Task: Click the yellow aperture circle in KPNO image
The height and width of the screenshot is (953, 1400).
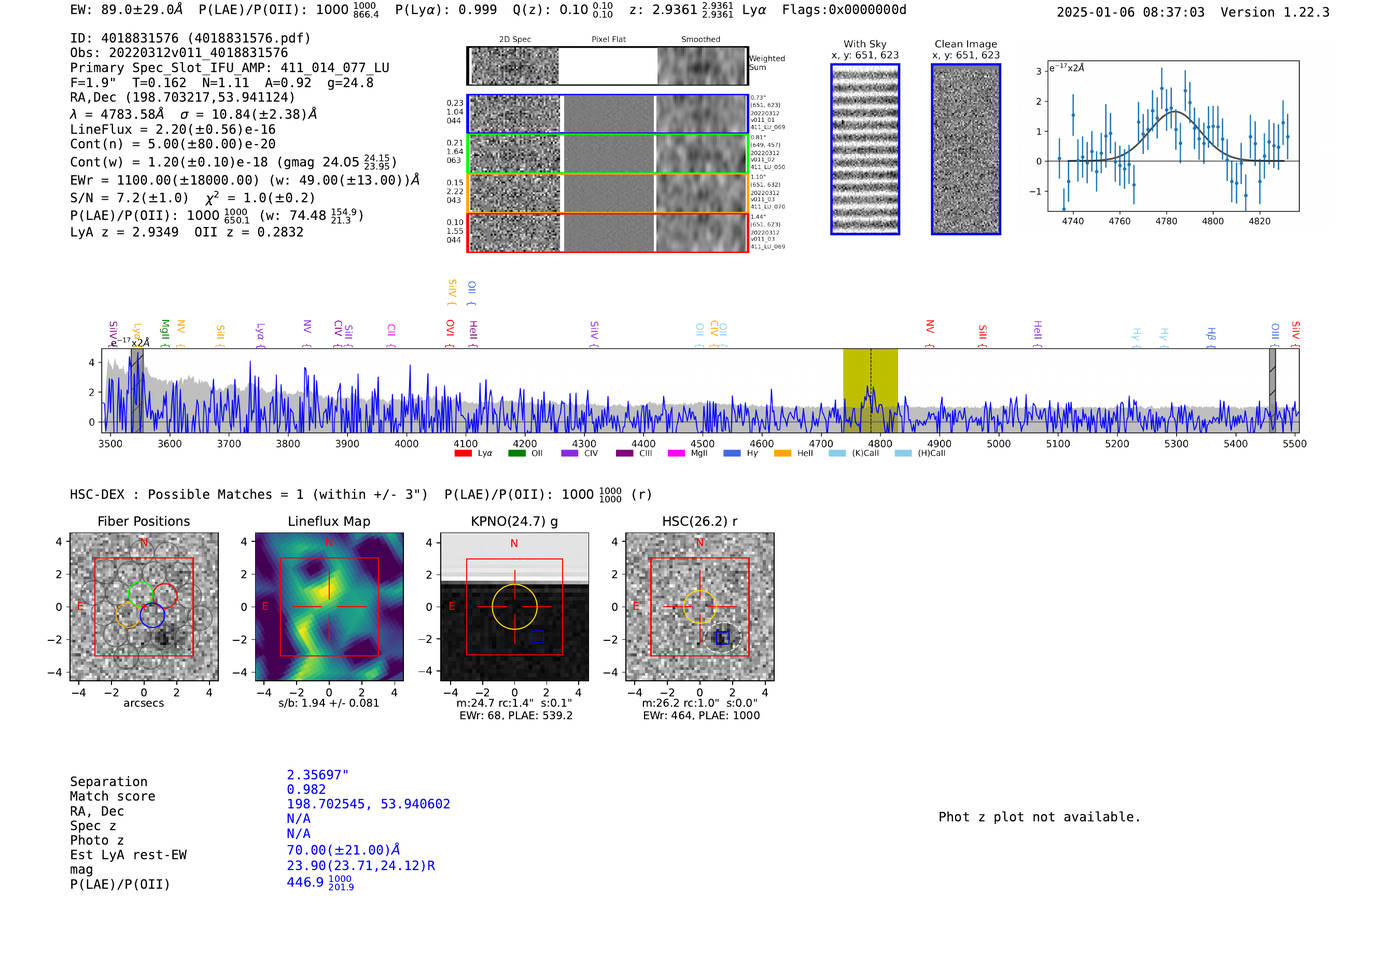Action: [x=515, y=607]
